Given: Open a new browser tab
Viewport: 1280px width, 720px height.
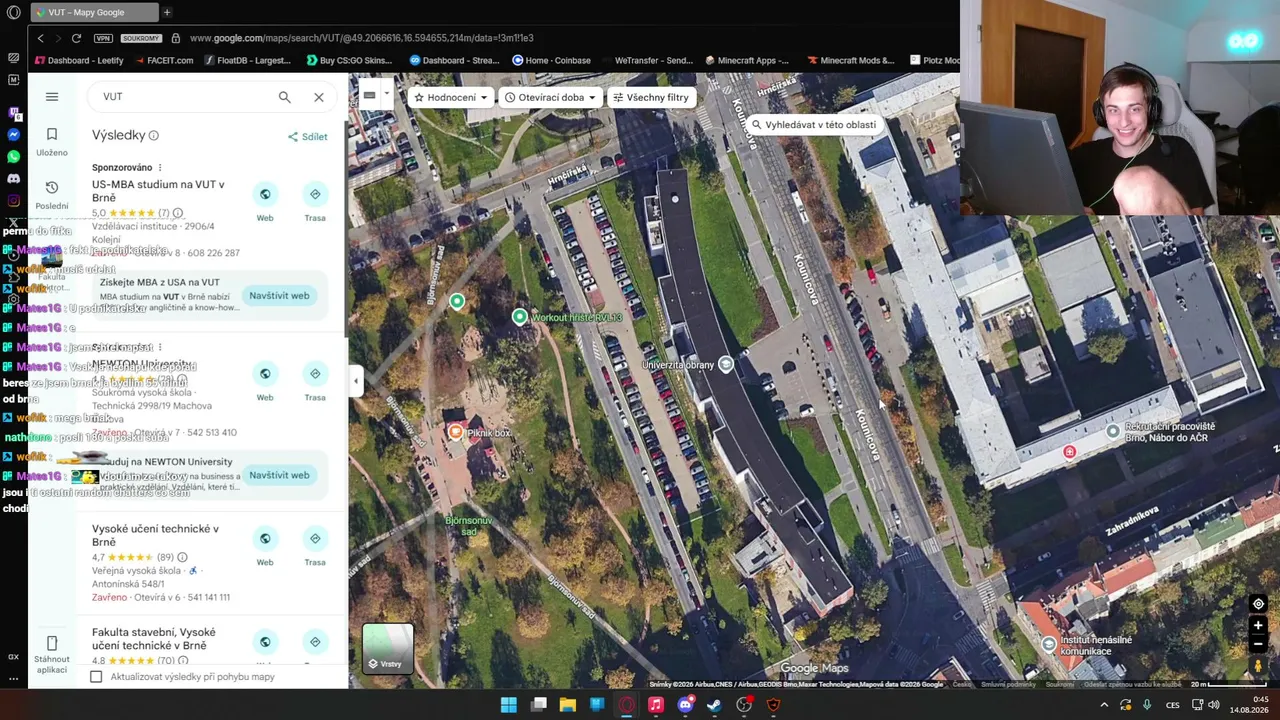Looking at the screenshot, I should (167, 12).
